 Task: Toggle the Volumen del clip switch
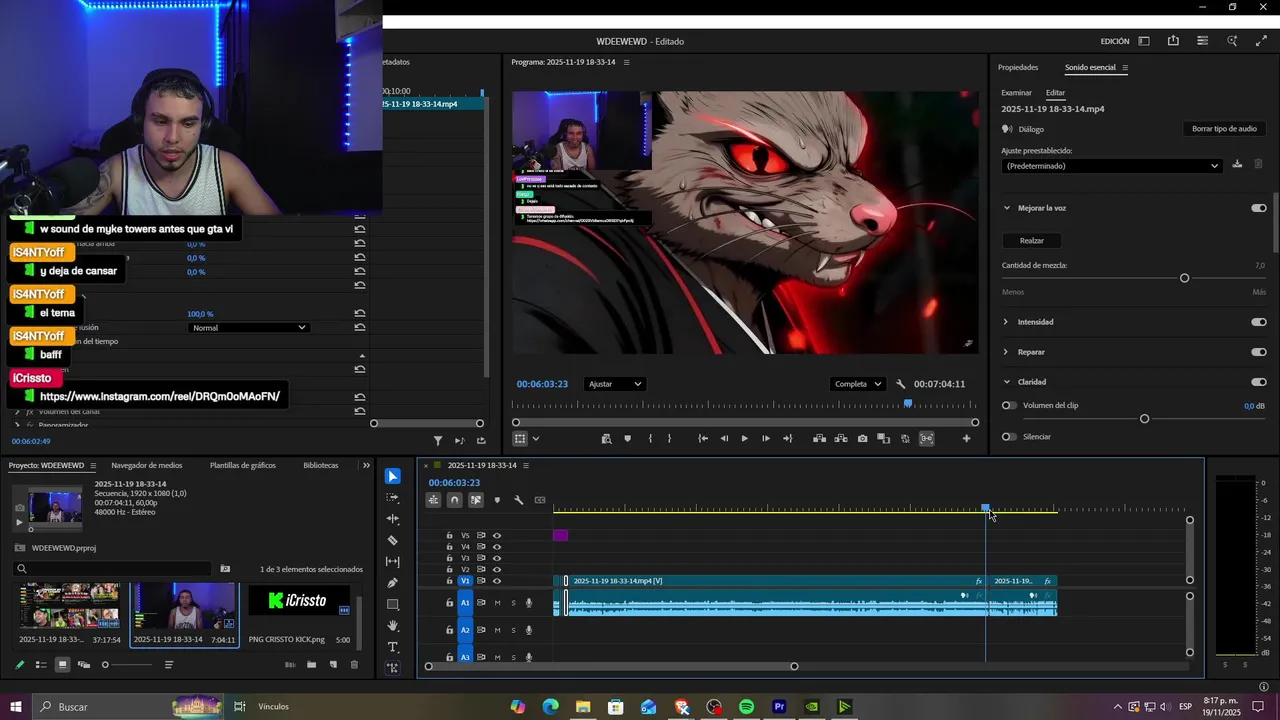tap(1009, 405)
